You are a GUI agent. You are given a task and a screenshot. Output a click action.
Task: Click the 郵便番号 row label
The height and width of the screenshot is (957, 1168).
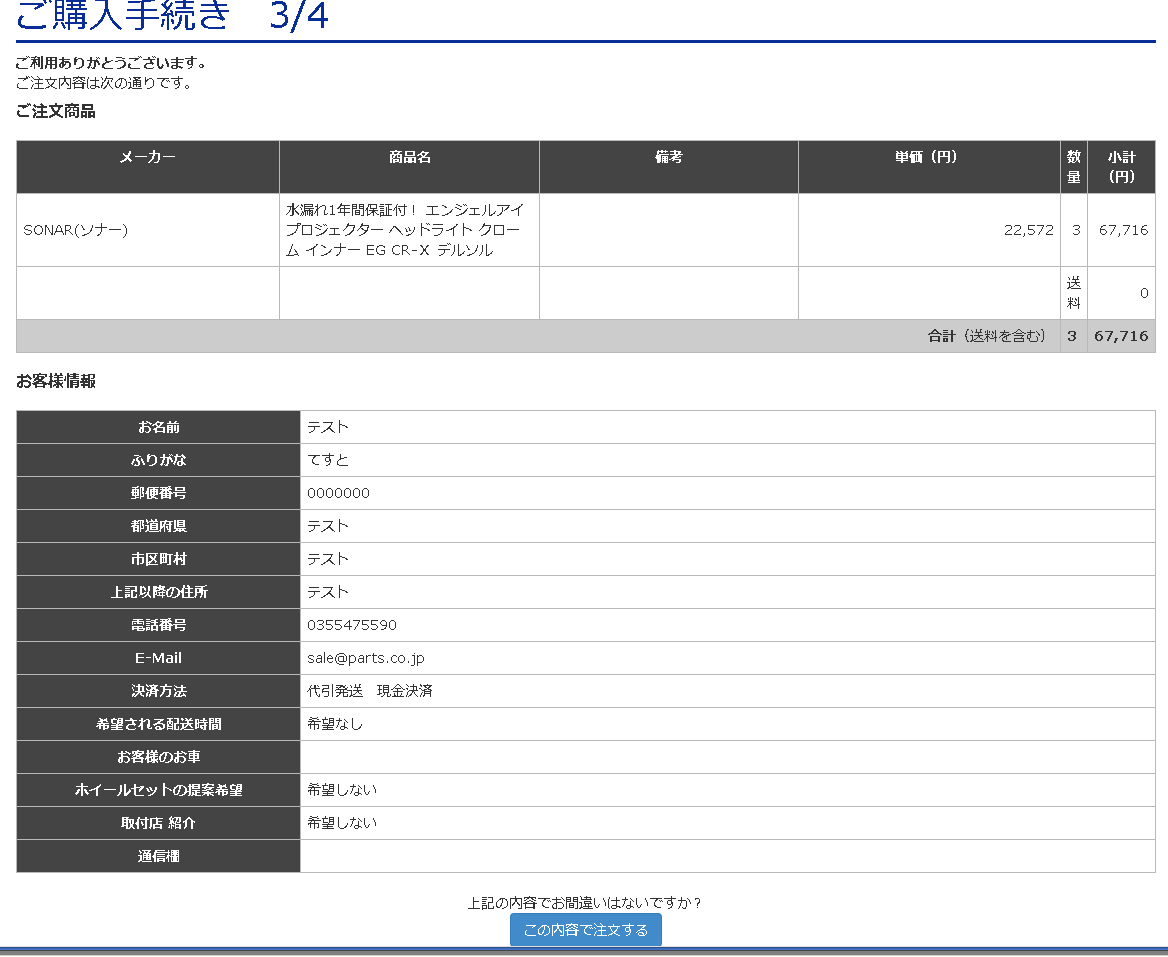coord(159,493)
